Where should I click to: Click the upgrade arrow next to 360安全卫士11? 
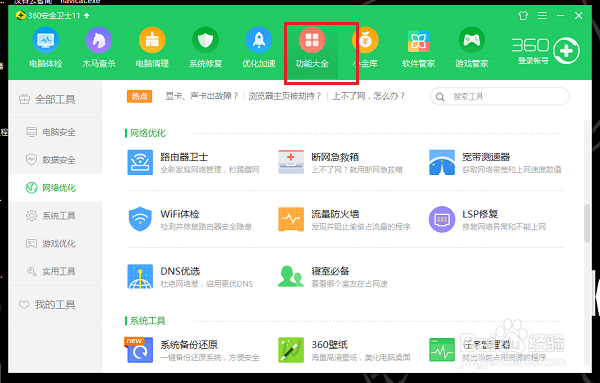(x=86, y=15)
